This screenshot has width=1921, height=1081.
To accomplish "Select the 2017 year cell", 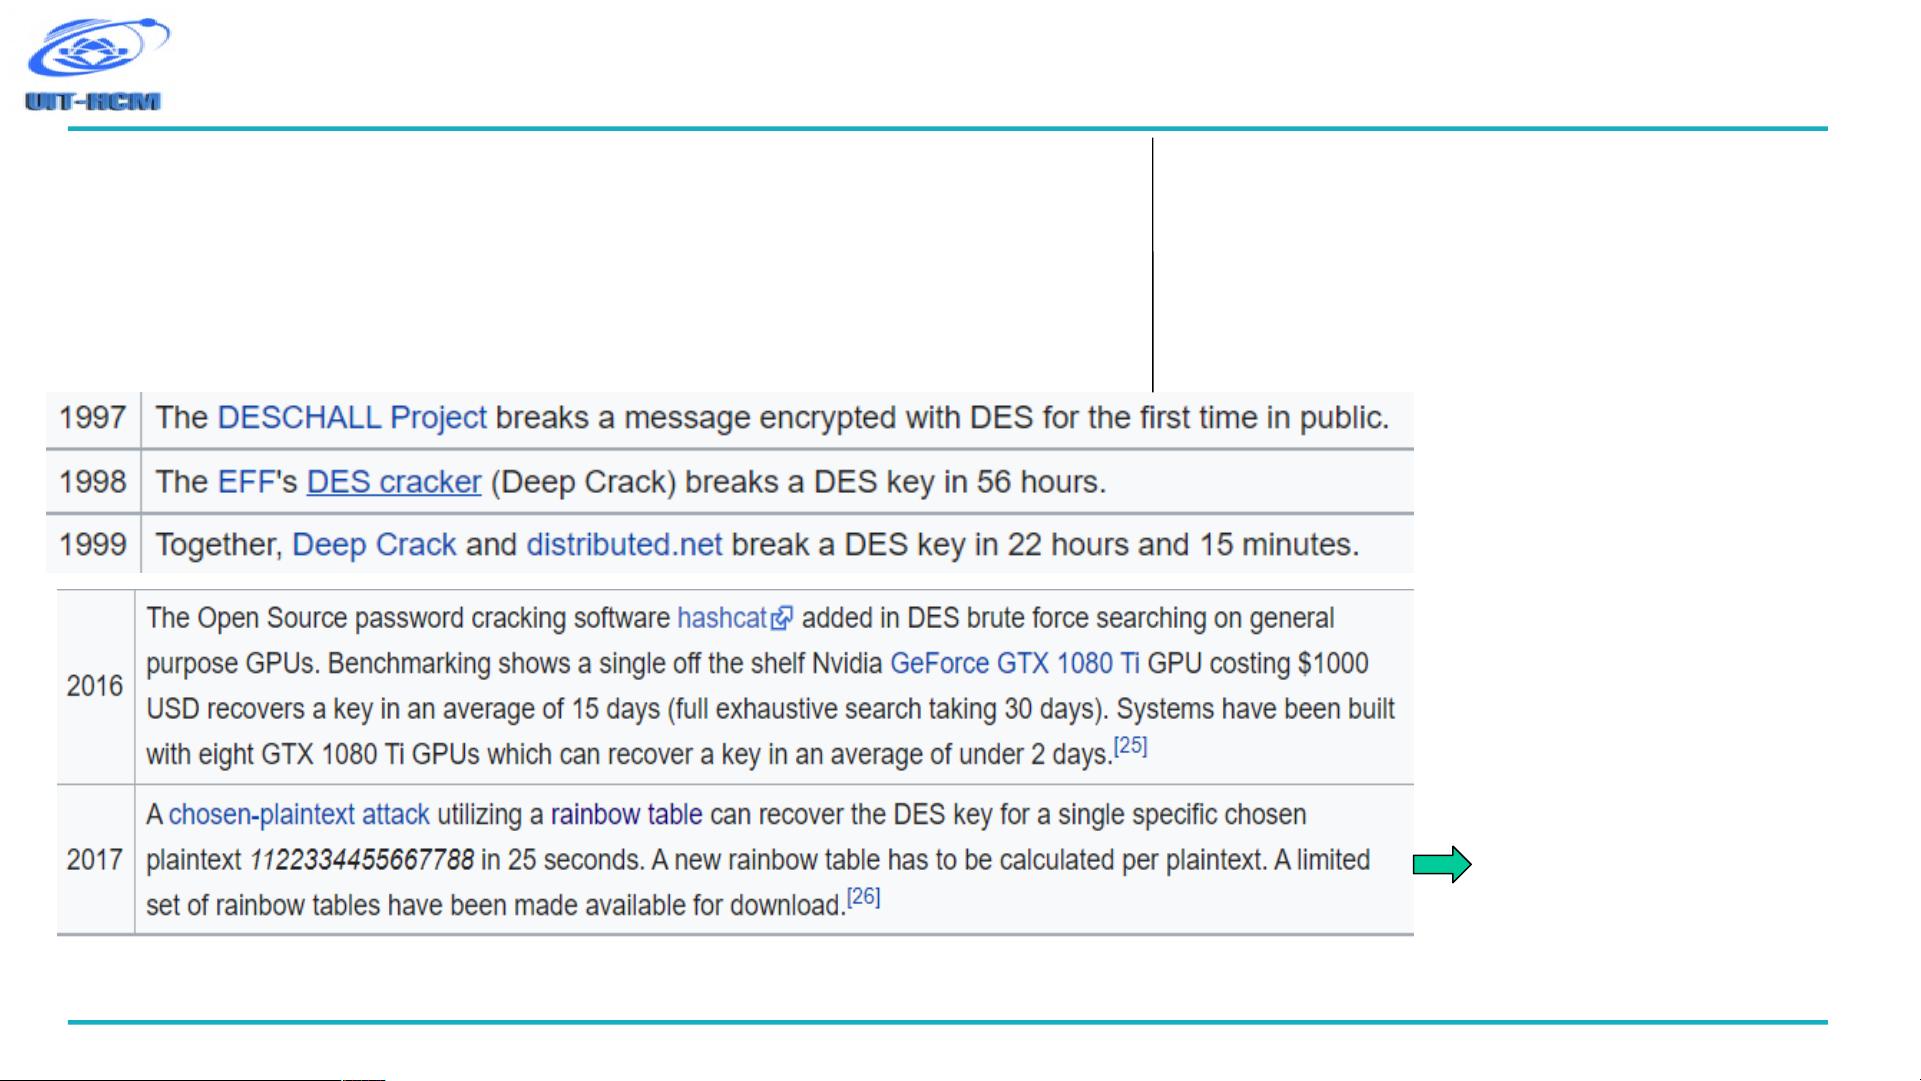I will coord(95,860).
